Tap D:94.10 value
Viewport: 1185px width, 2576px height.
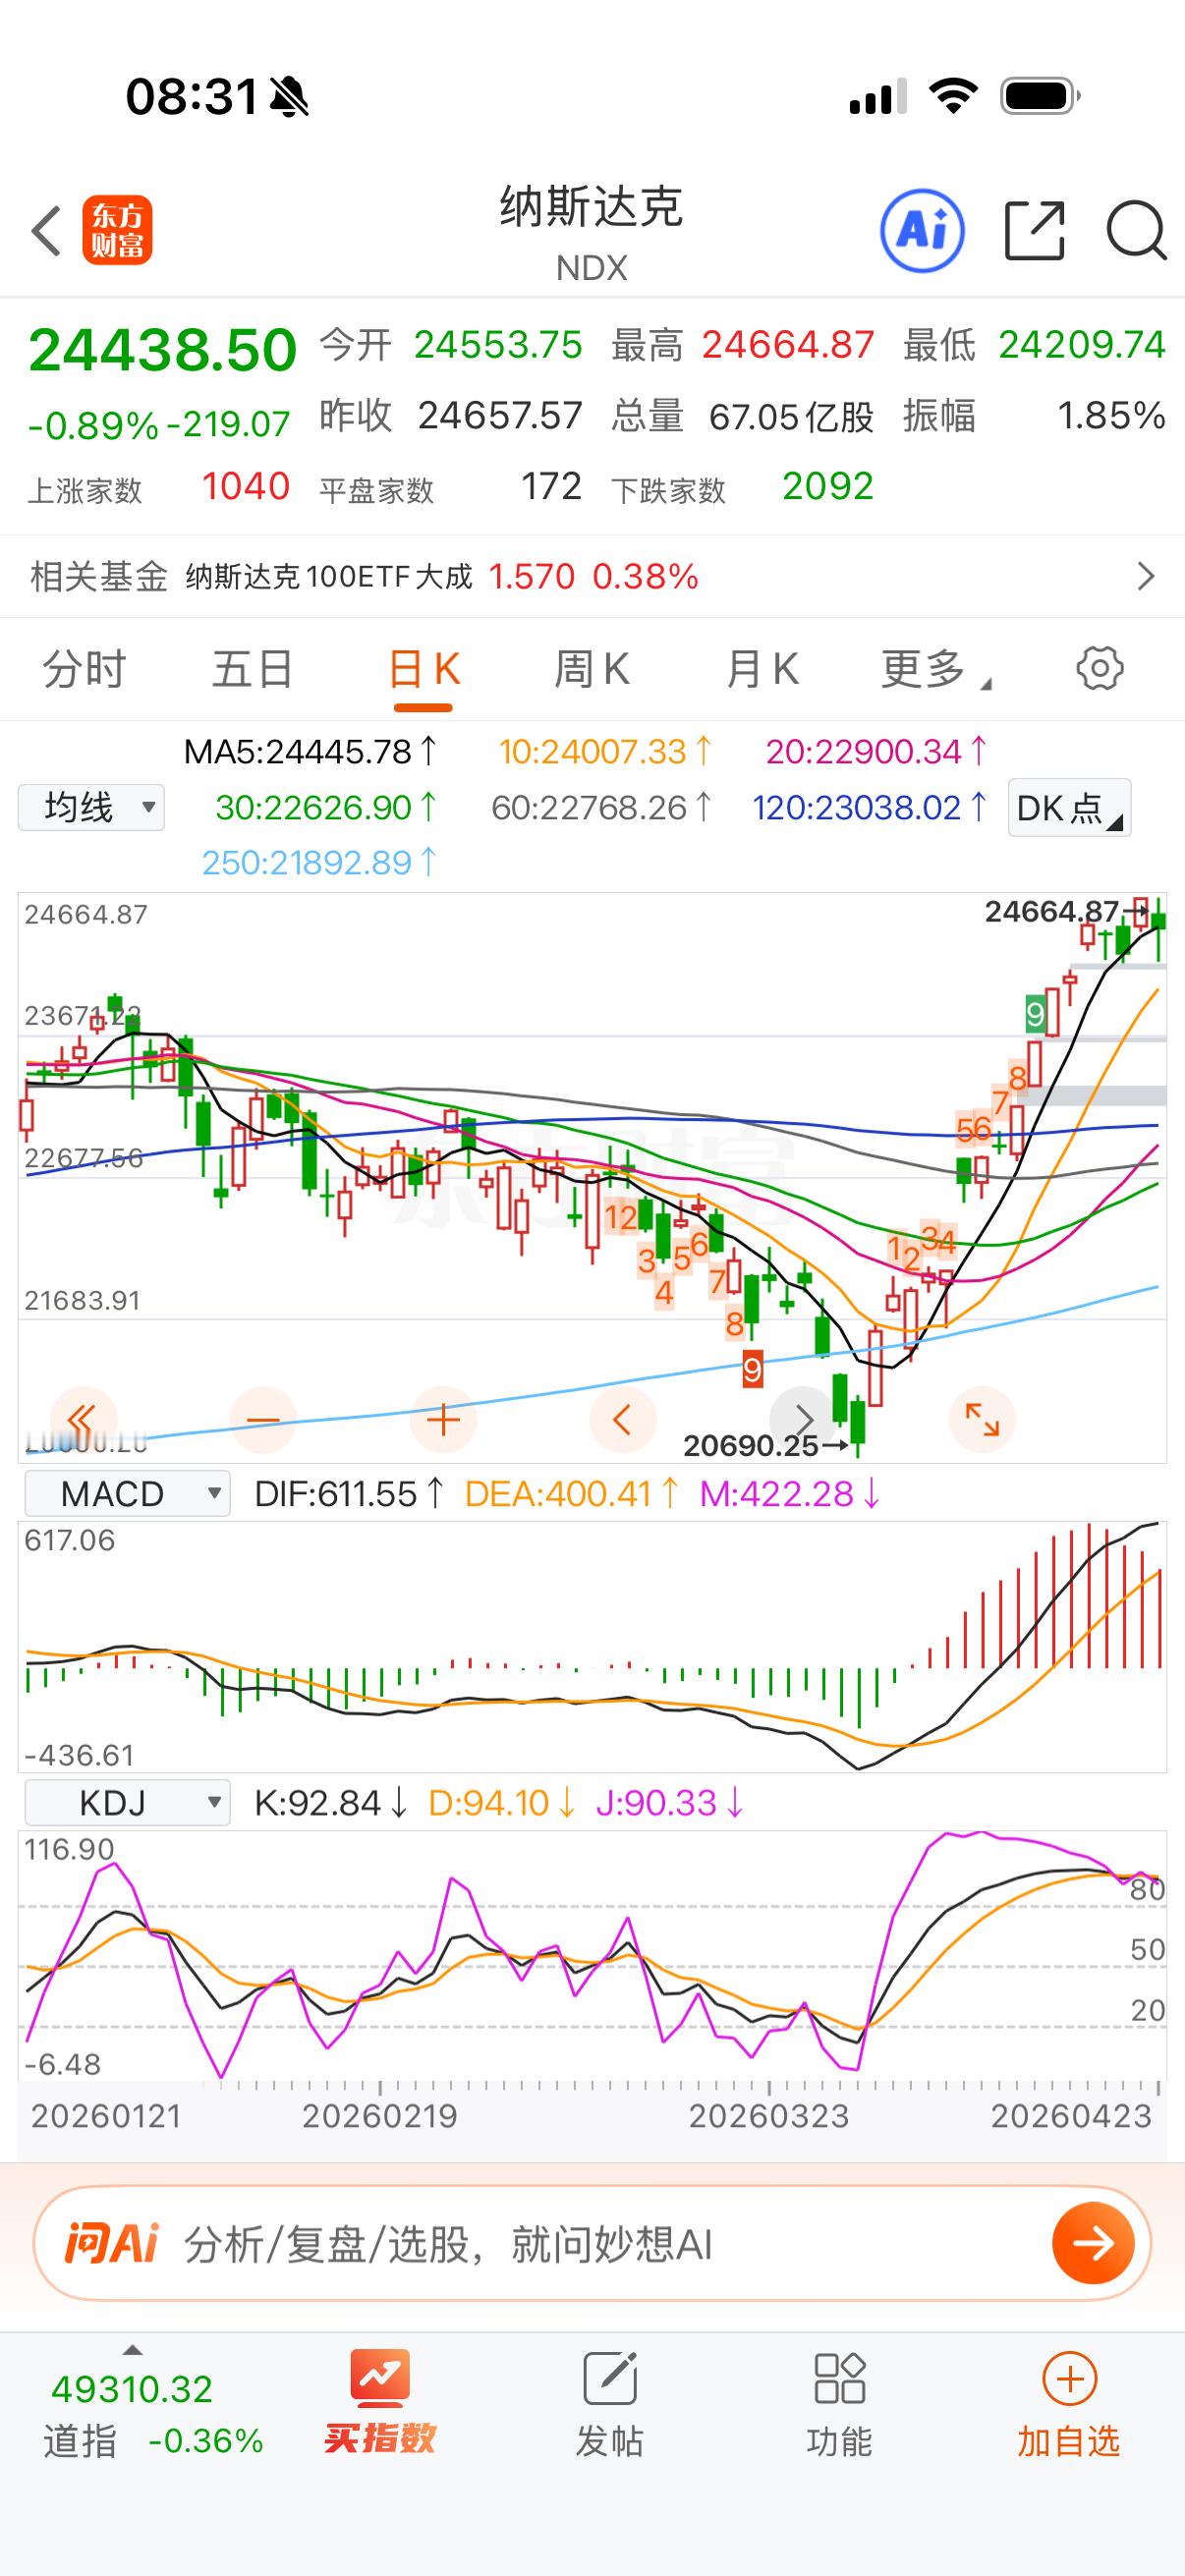coord(502,1802)
